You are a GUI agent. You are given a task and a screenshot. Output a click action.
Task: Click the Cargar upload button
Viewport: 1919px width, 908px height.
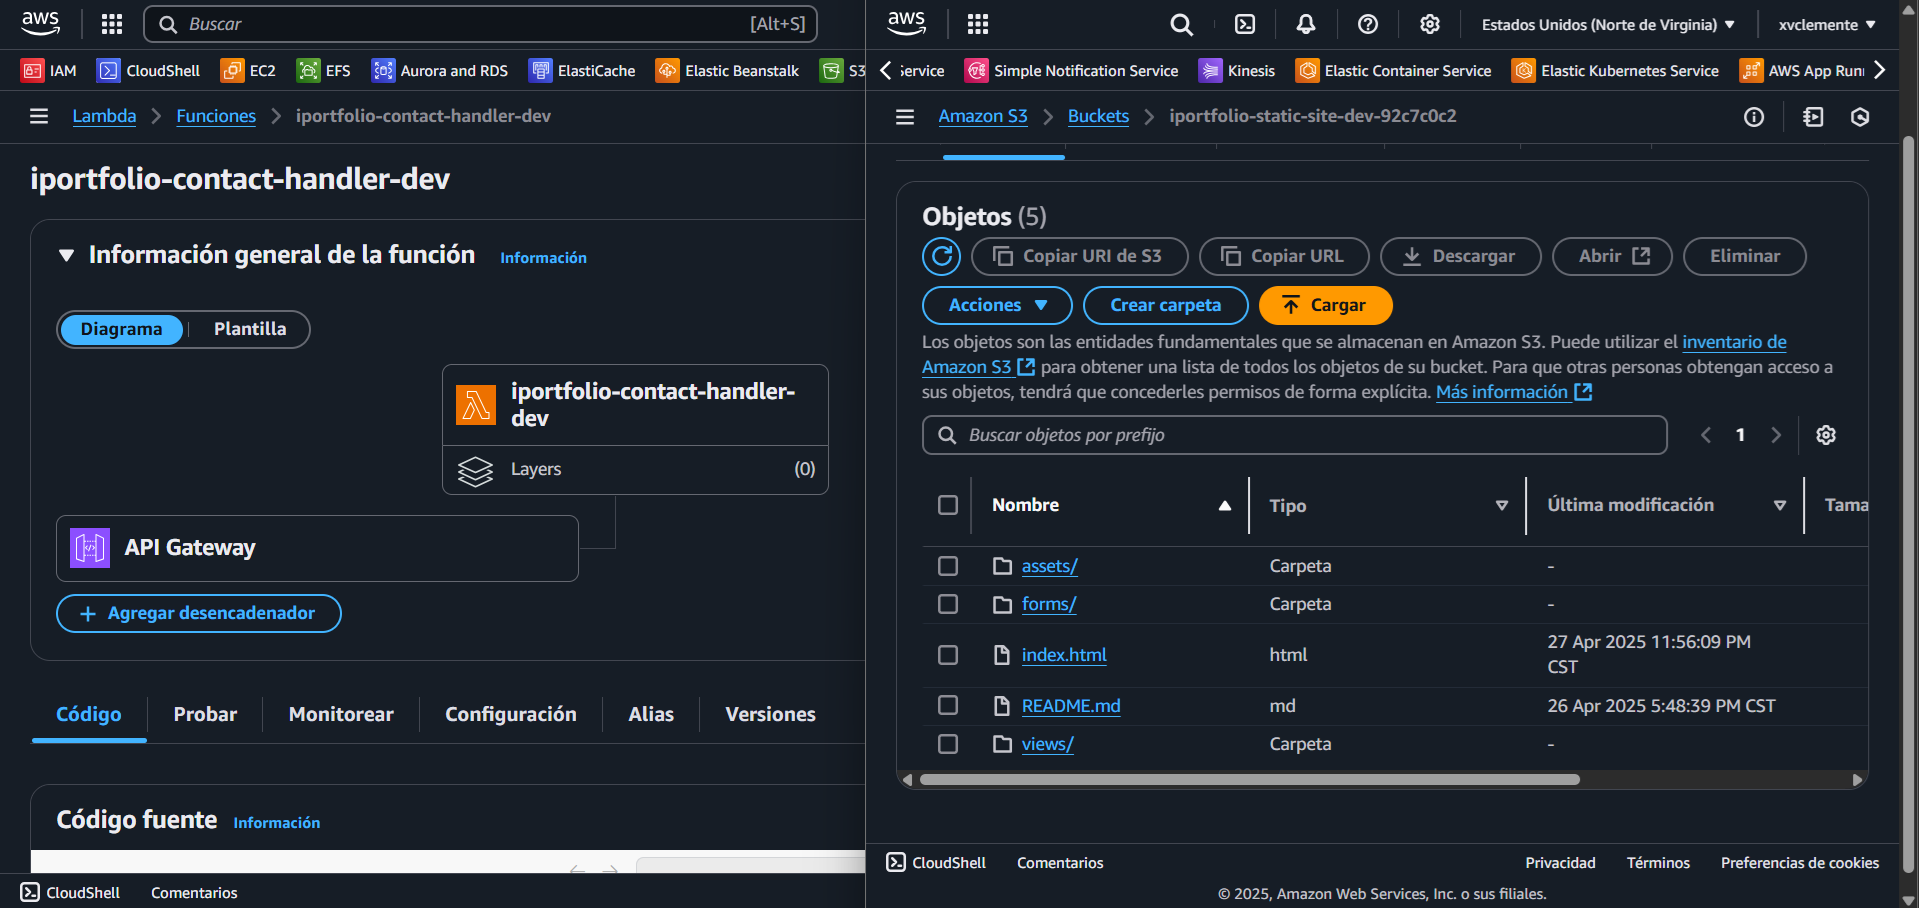click(1325, 305)
